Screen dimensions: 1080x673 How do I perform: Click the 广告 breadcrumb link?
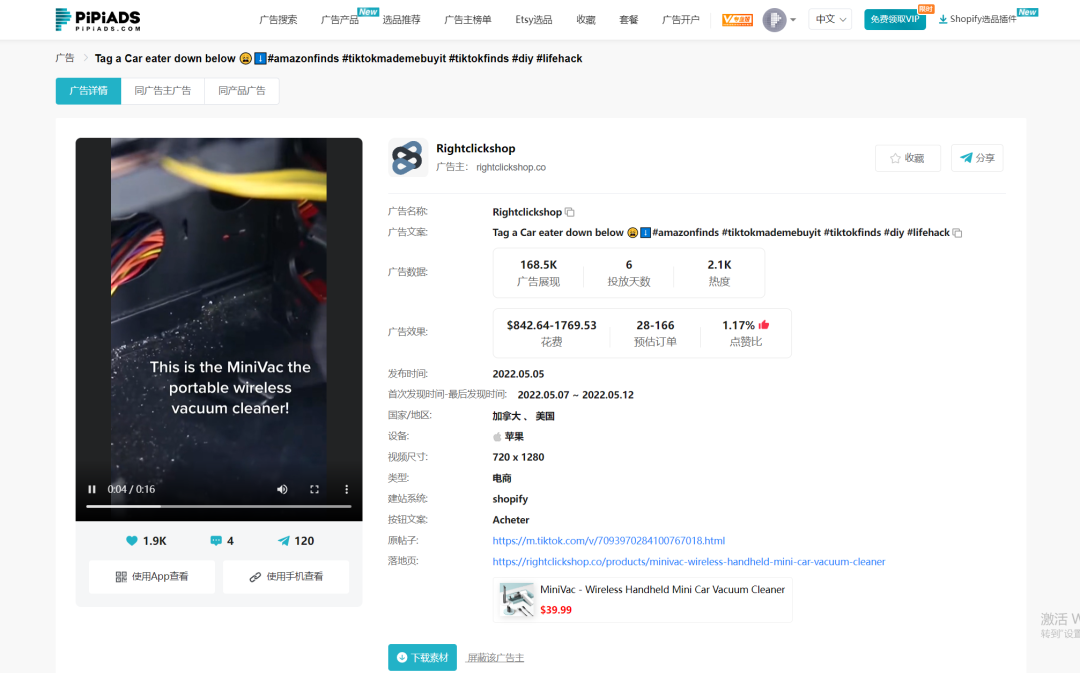click(65, 58)
